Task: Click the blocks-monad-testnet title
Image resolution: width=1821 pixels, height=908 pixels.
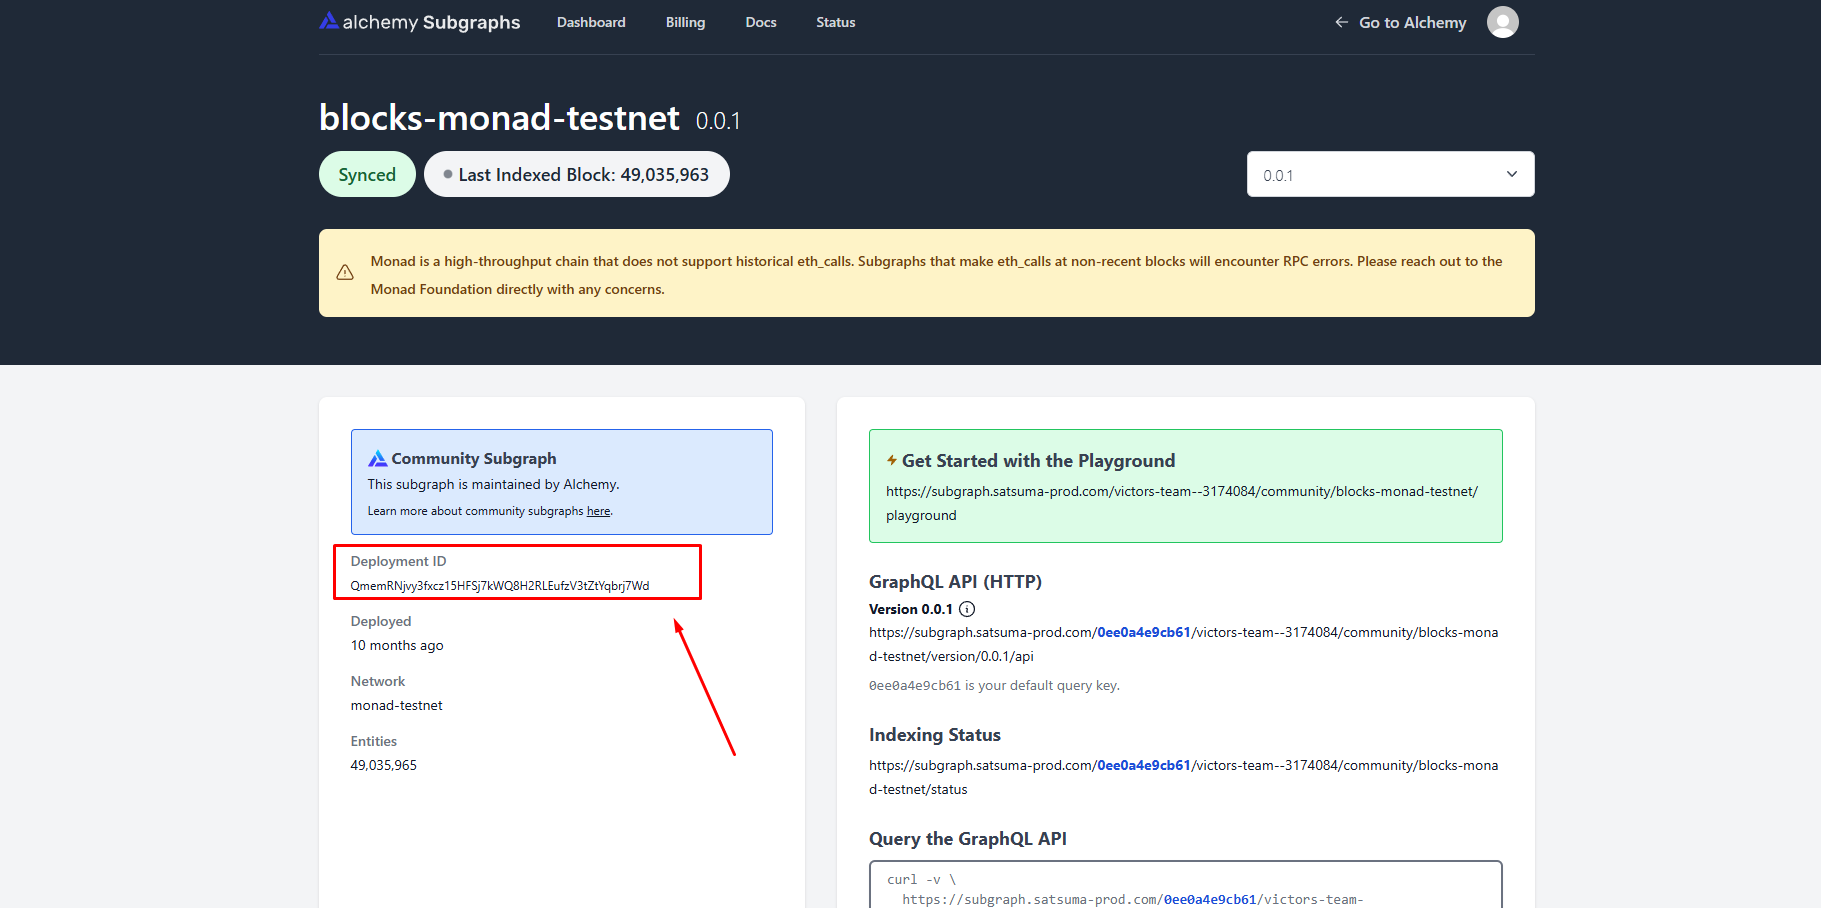Action: click(x=499, y=118)
